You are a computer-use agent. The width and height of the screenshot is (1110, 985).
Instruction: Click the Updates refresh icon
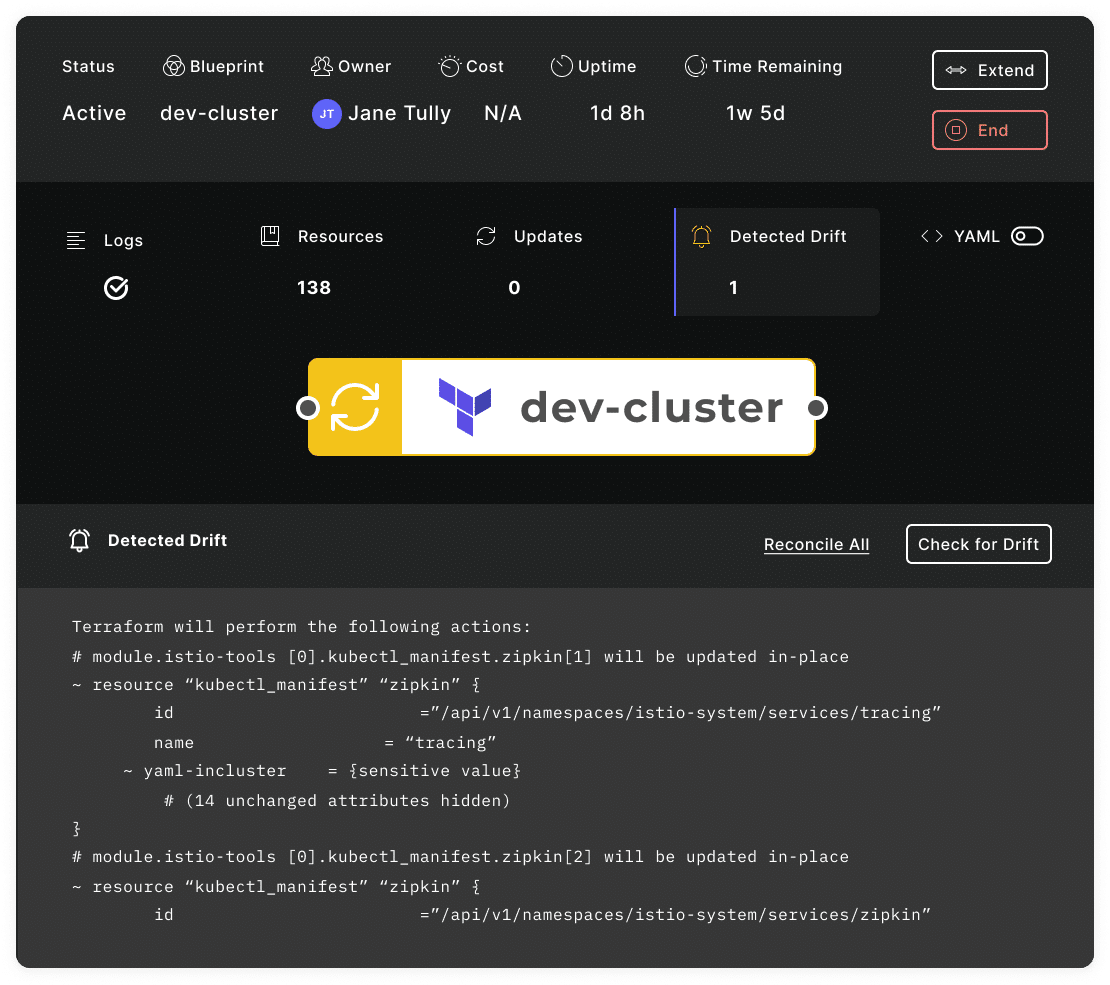point(486,236)
